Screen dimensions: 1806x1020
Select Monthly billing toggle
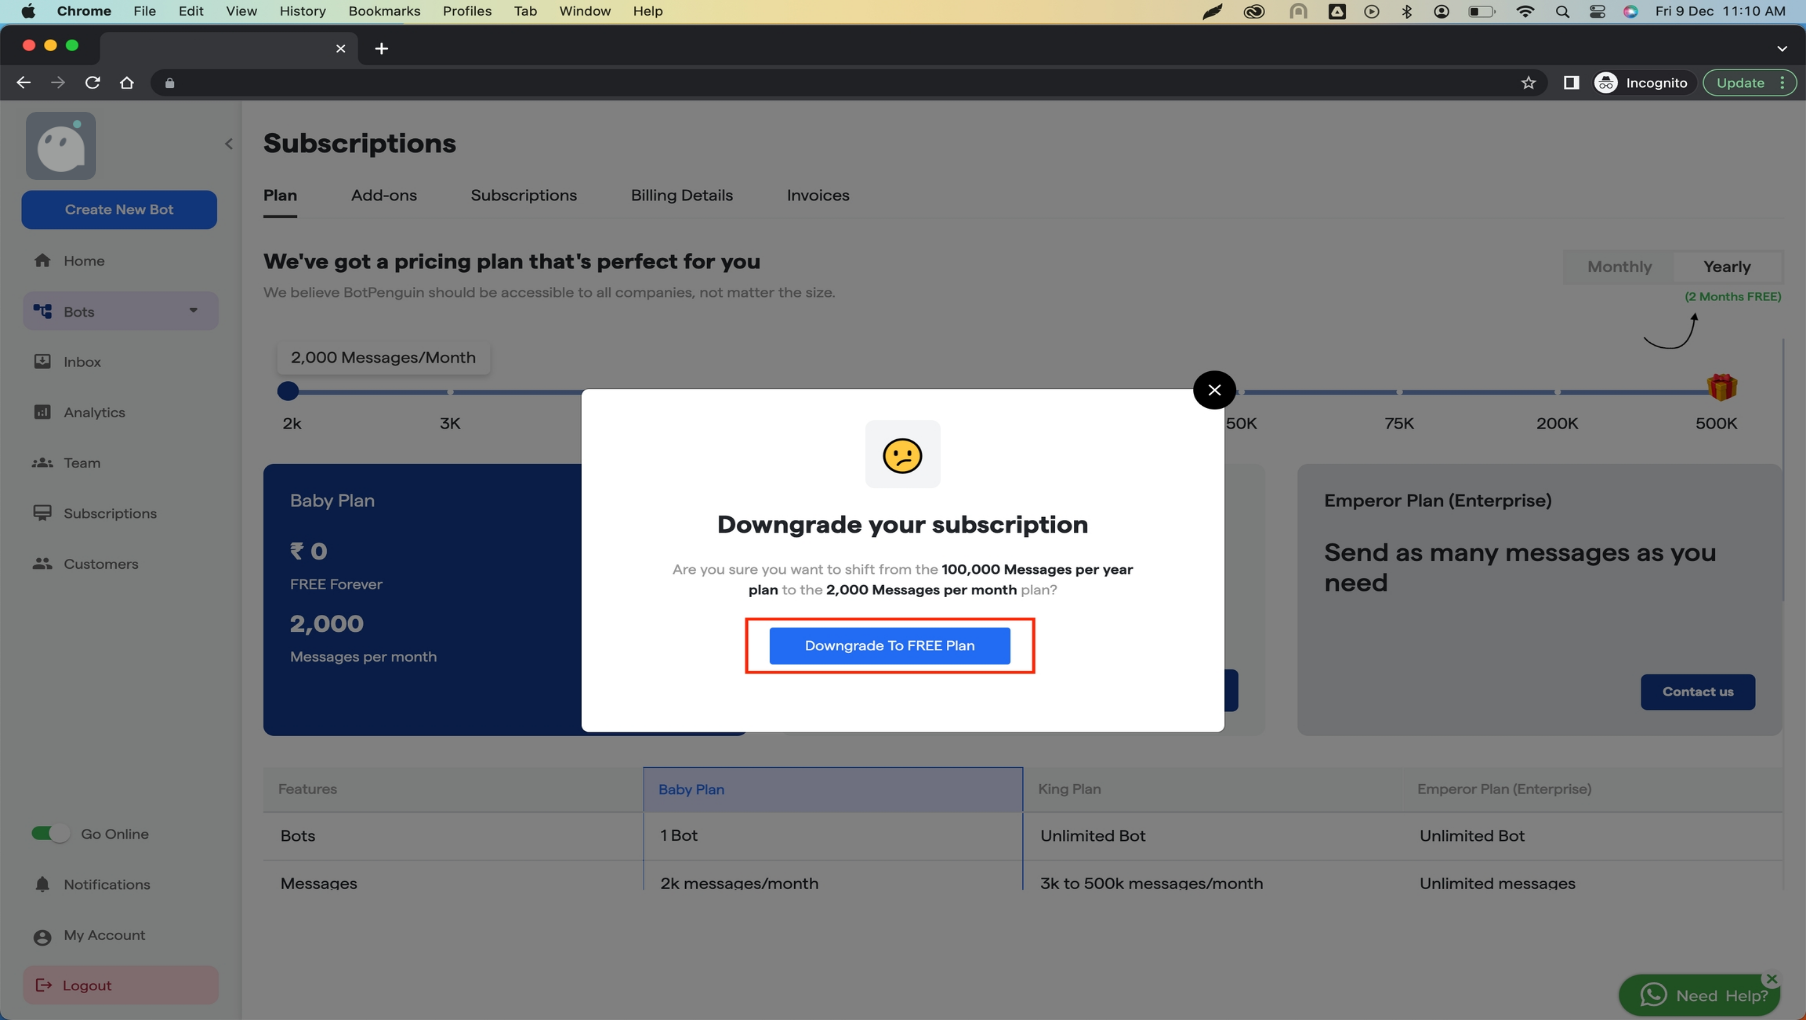(1619, 267)
